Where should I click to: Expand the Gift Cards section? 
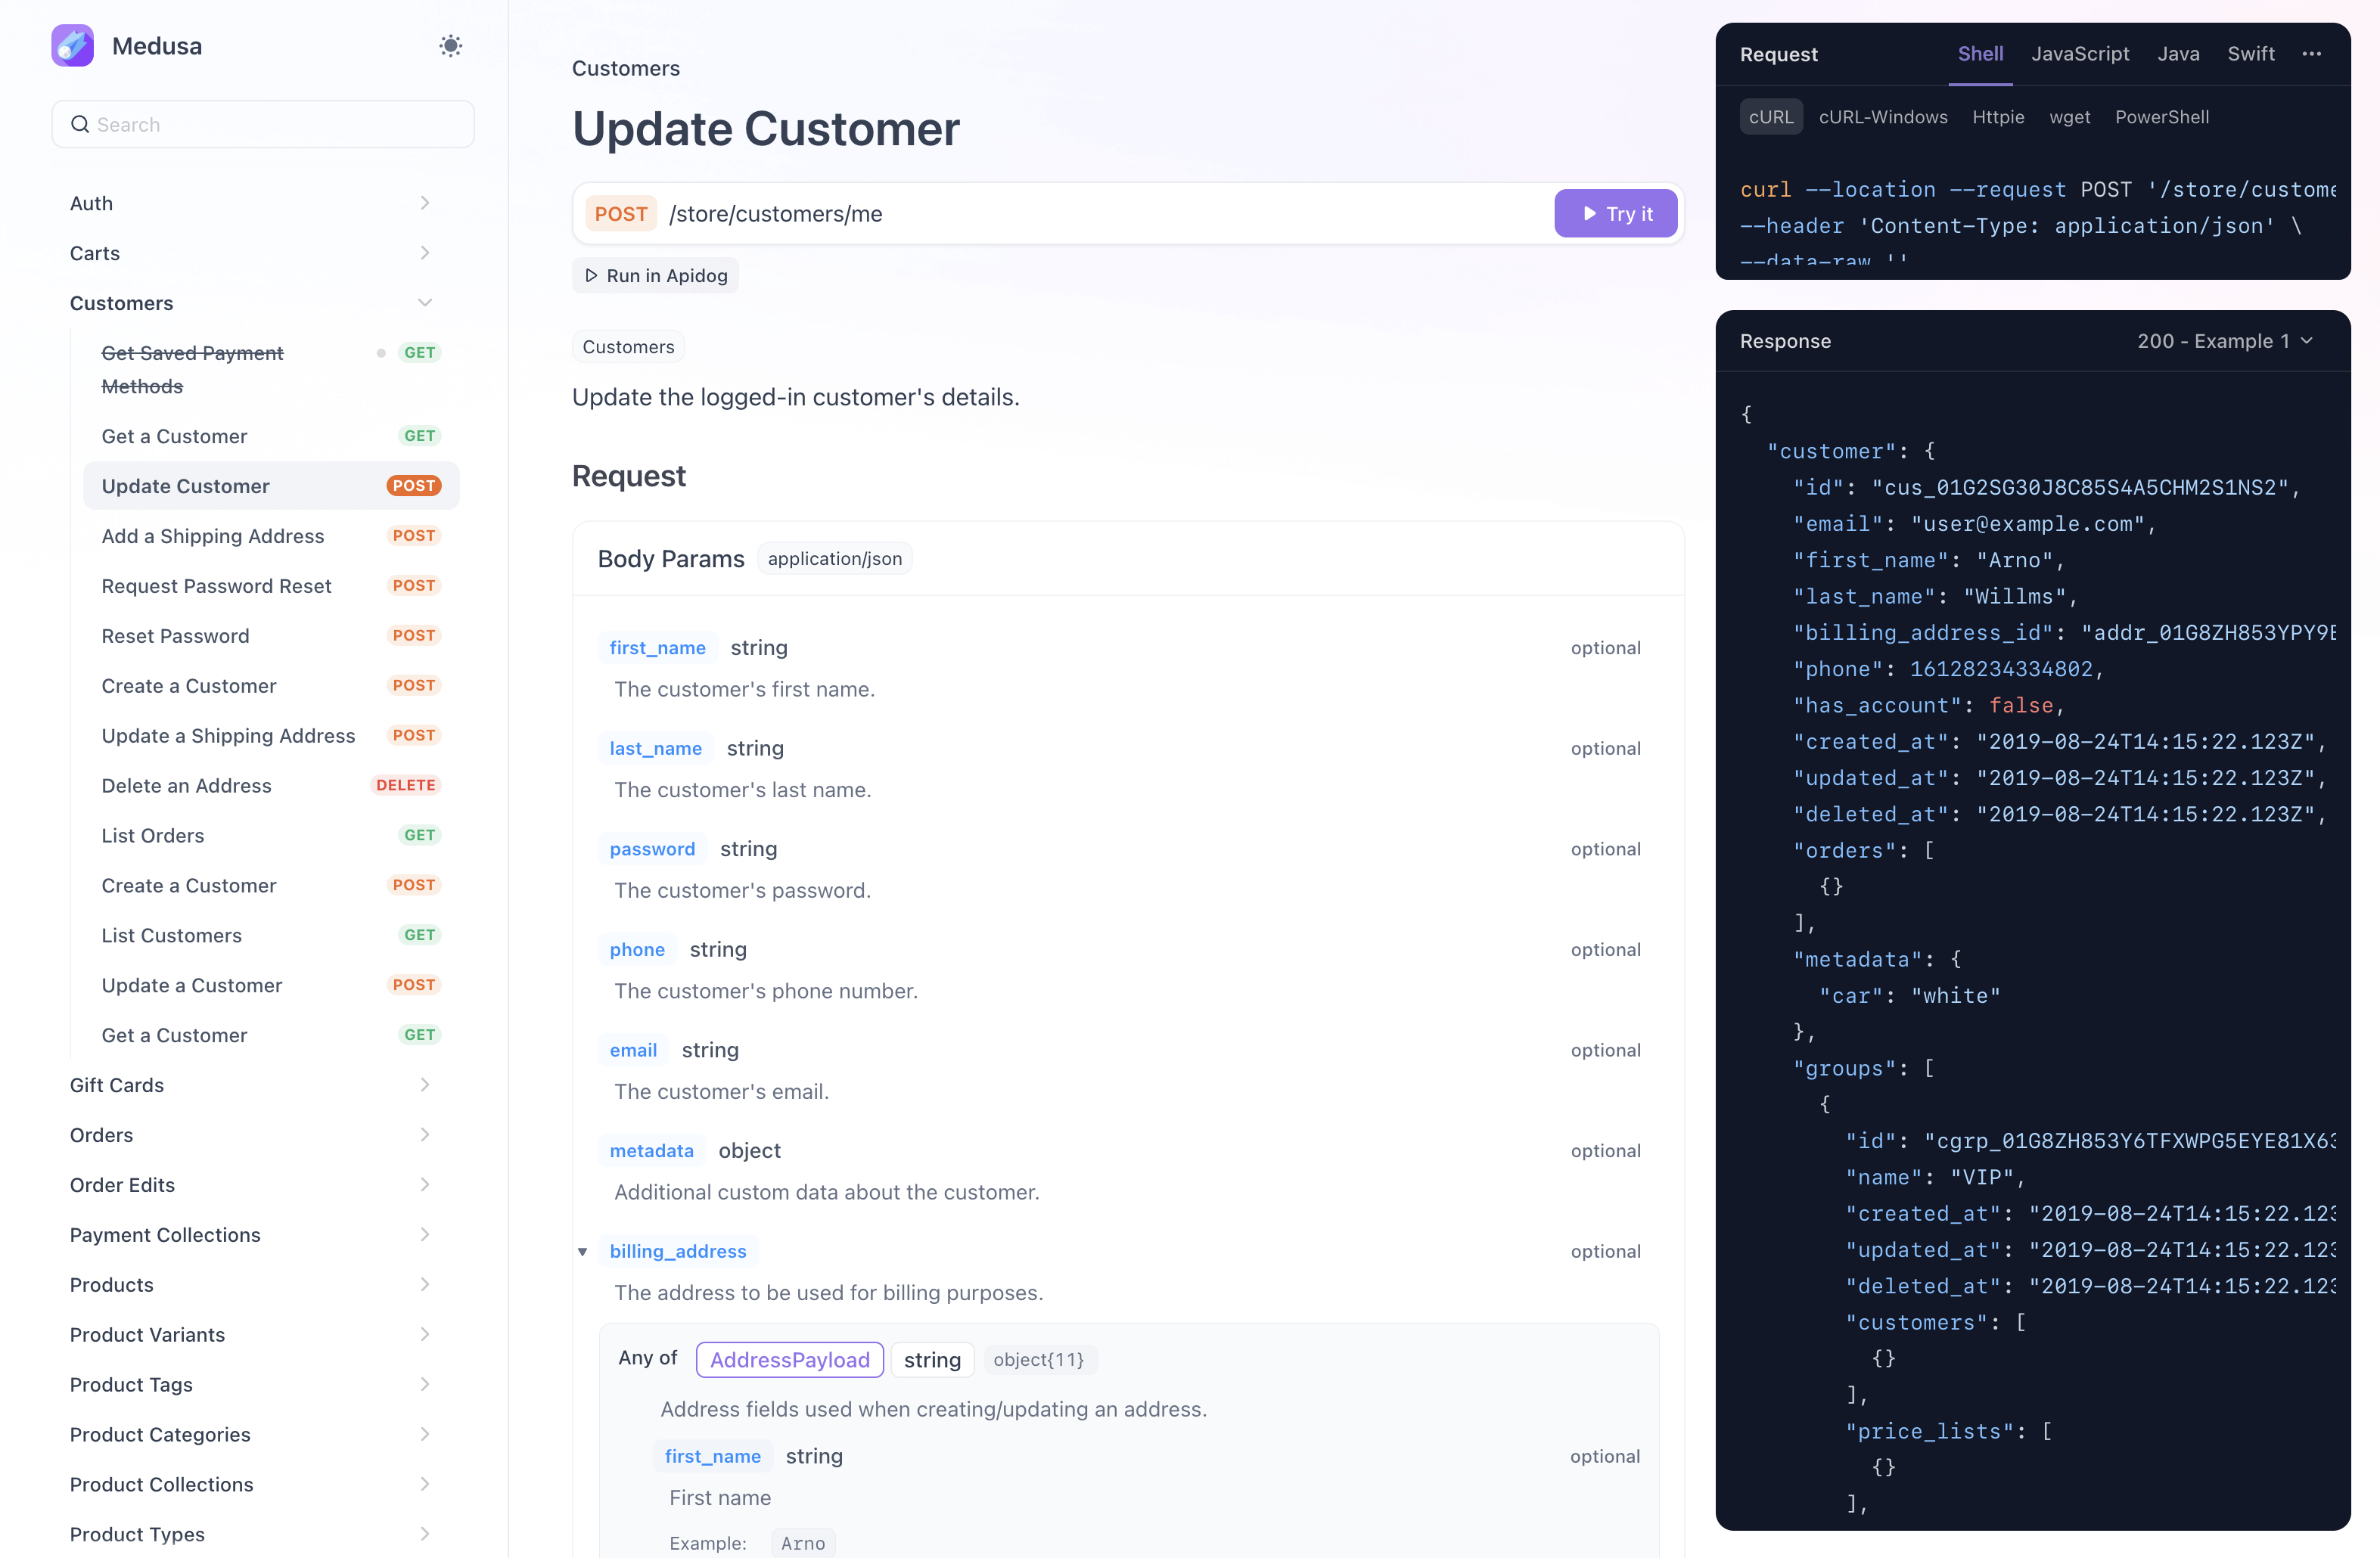point(250,1085)
